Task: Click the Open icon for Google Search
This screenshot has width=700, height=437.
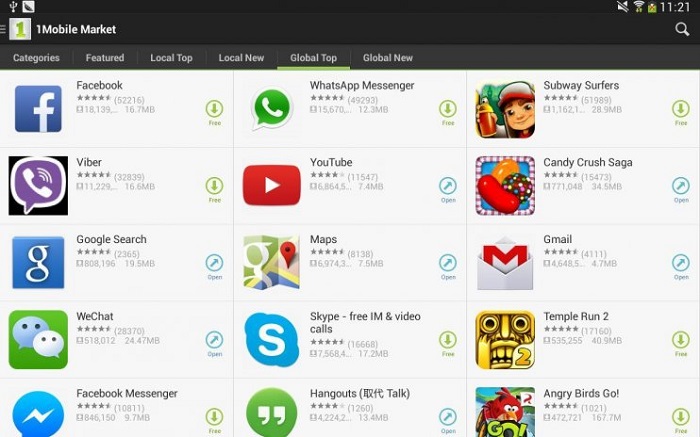Action: 214,263
